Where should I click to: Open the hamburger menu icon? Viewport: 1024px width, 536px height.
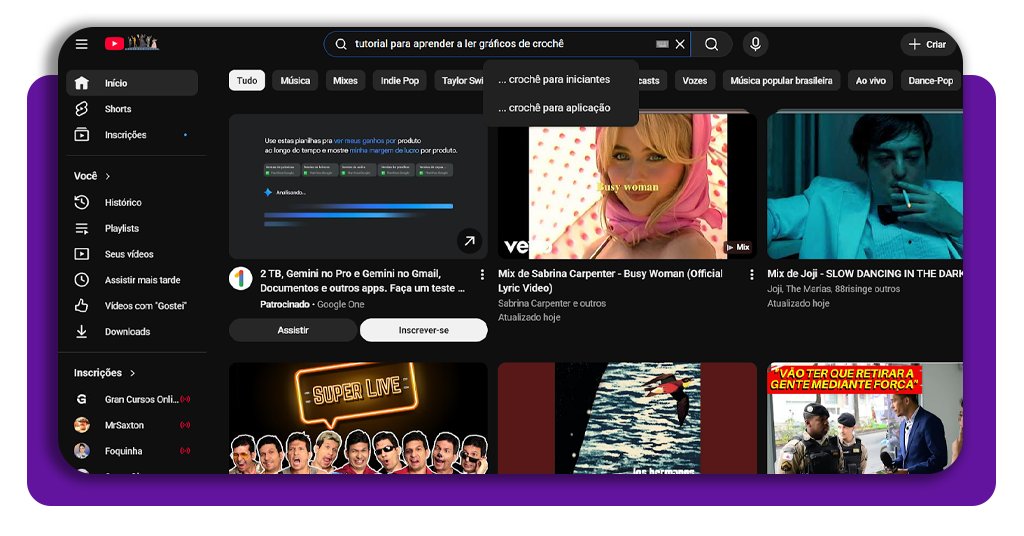(x=82, y=44)
